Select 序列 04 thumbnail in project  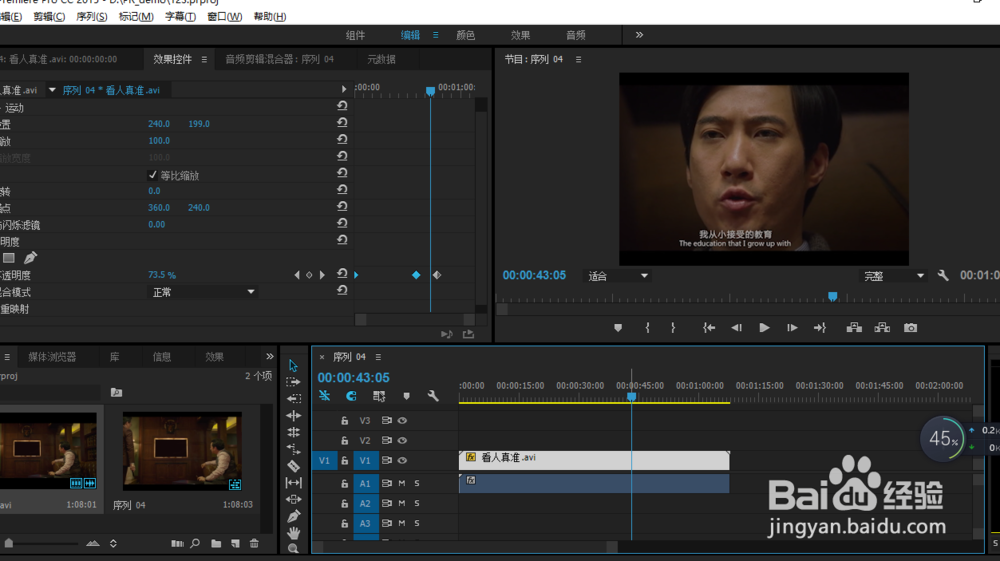point(182,451)
